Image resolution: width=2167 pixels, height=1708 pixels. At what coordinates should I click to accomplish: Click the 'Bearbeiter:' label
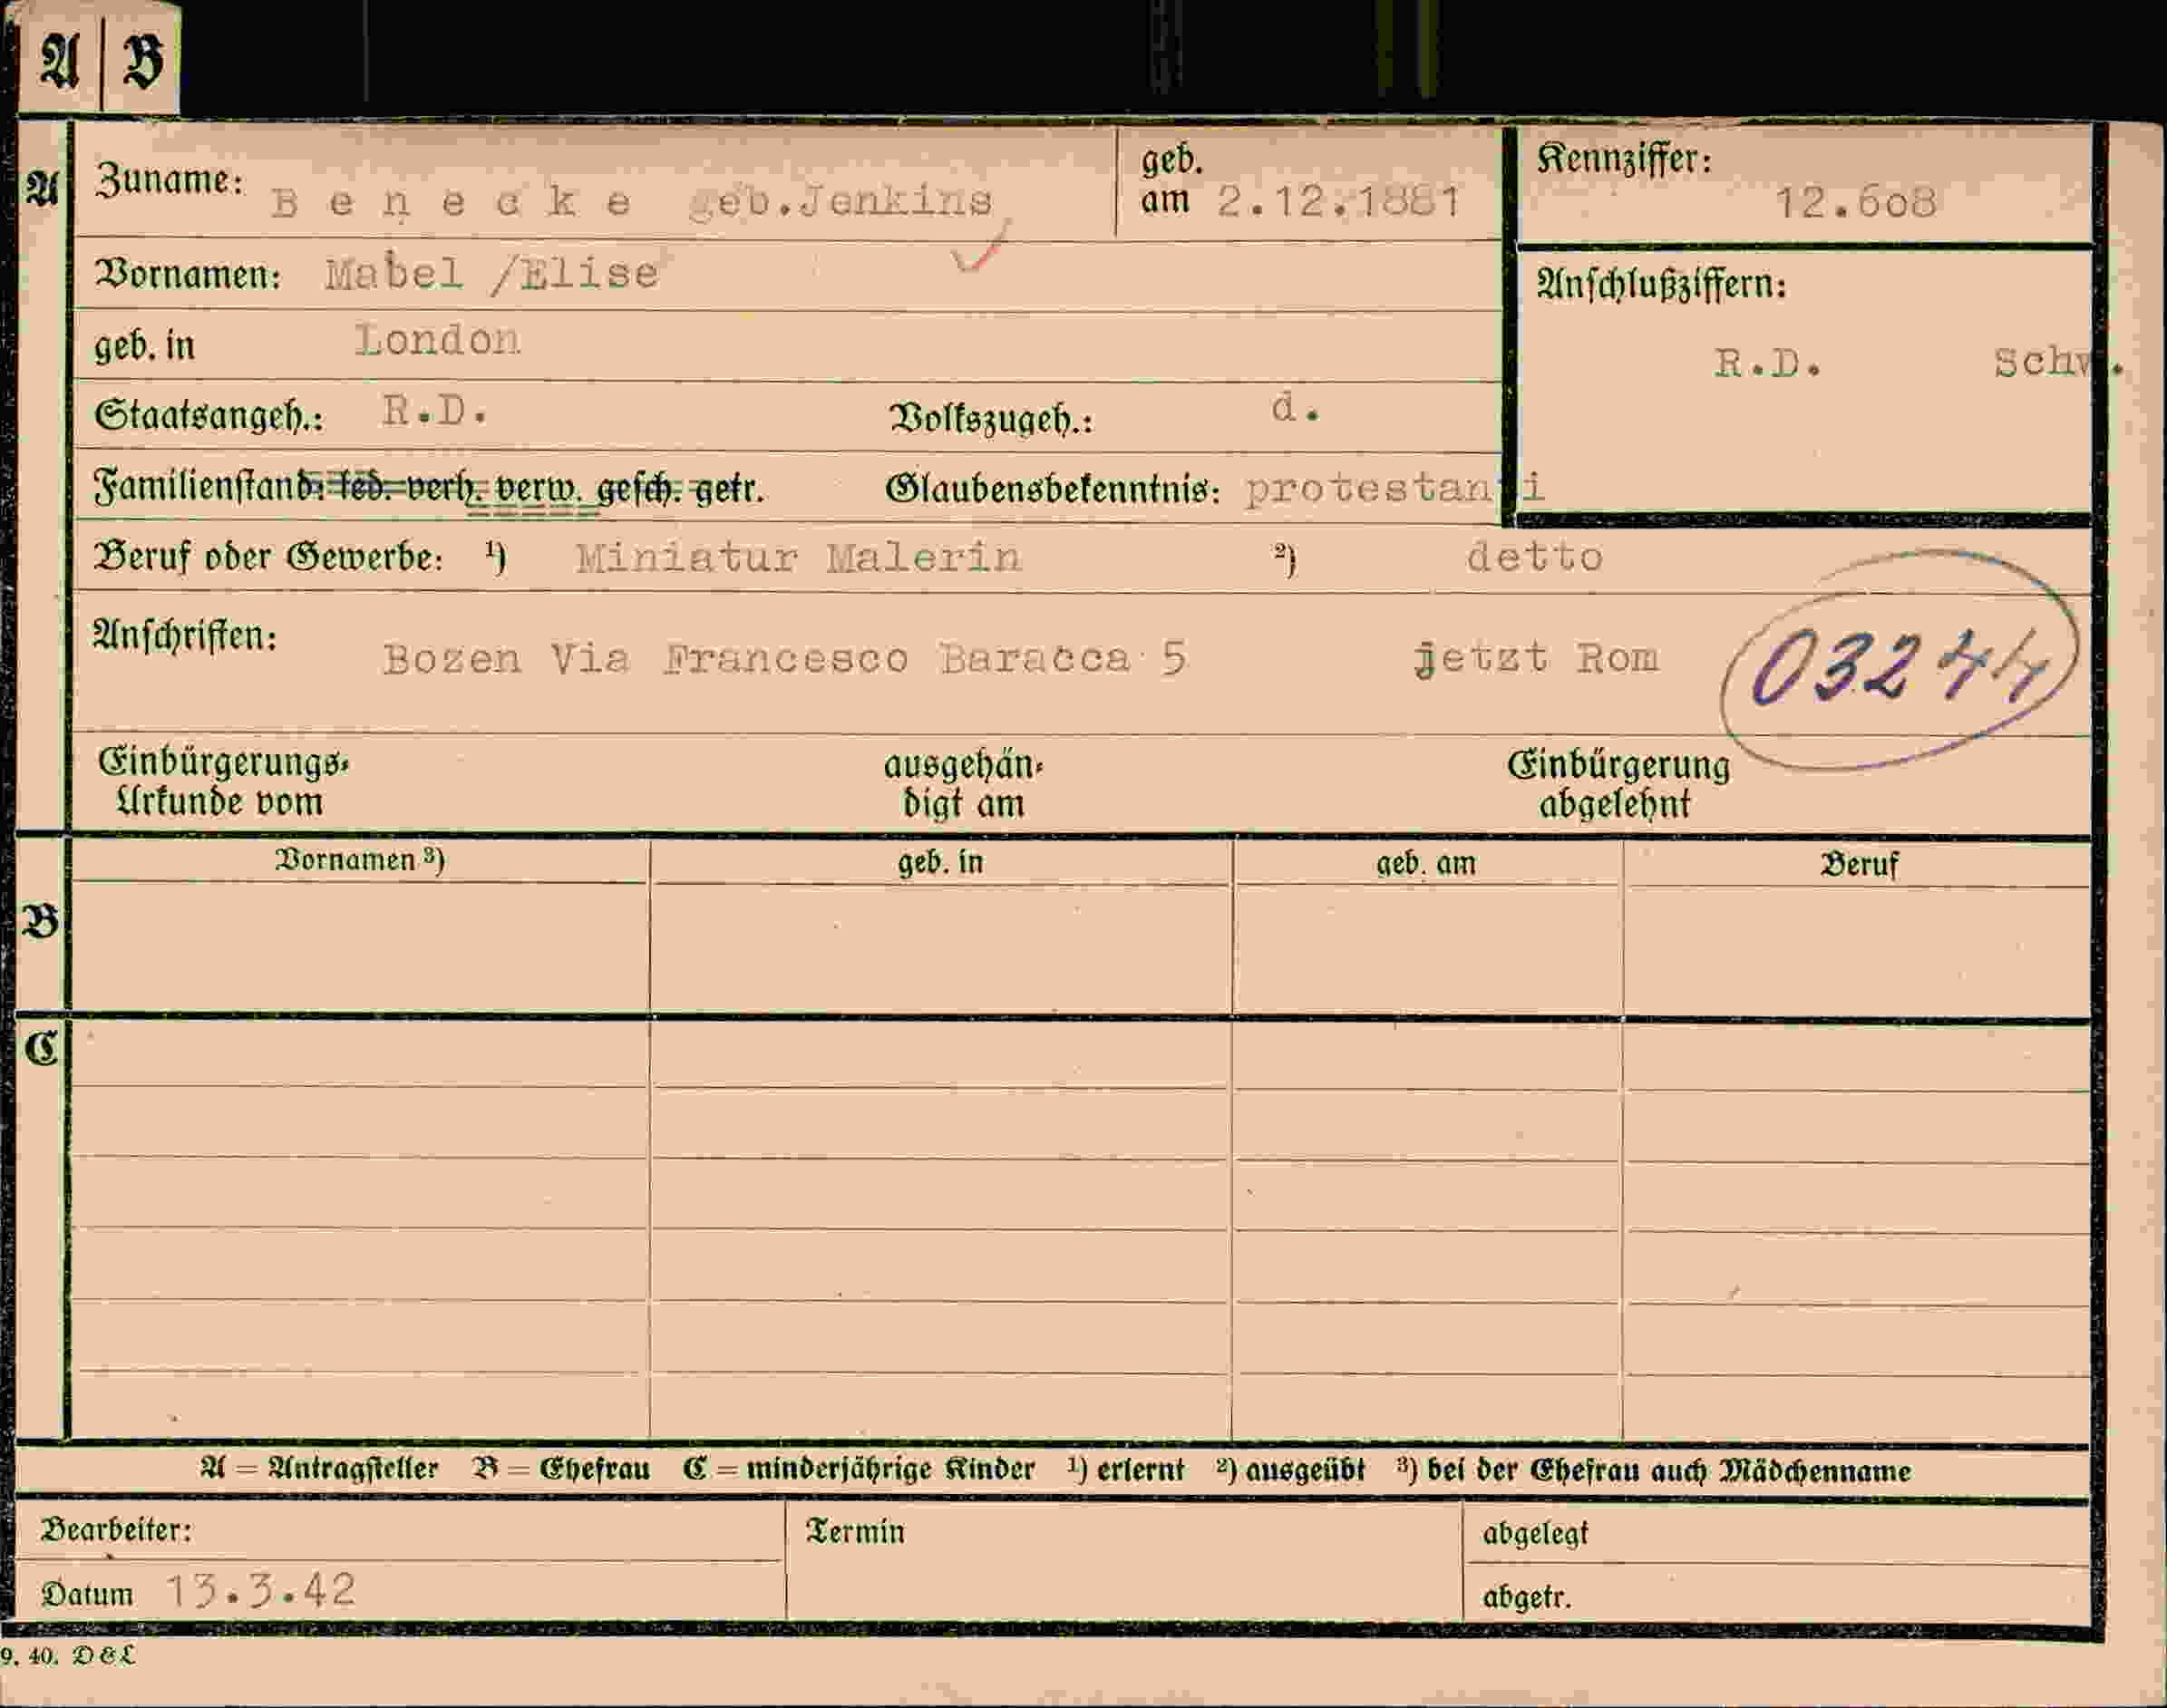coord(116,1530)
